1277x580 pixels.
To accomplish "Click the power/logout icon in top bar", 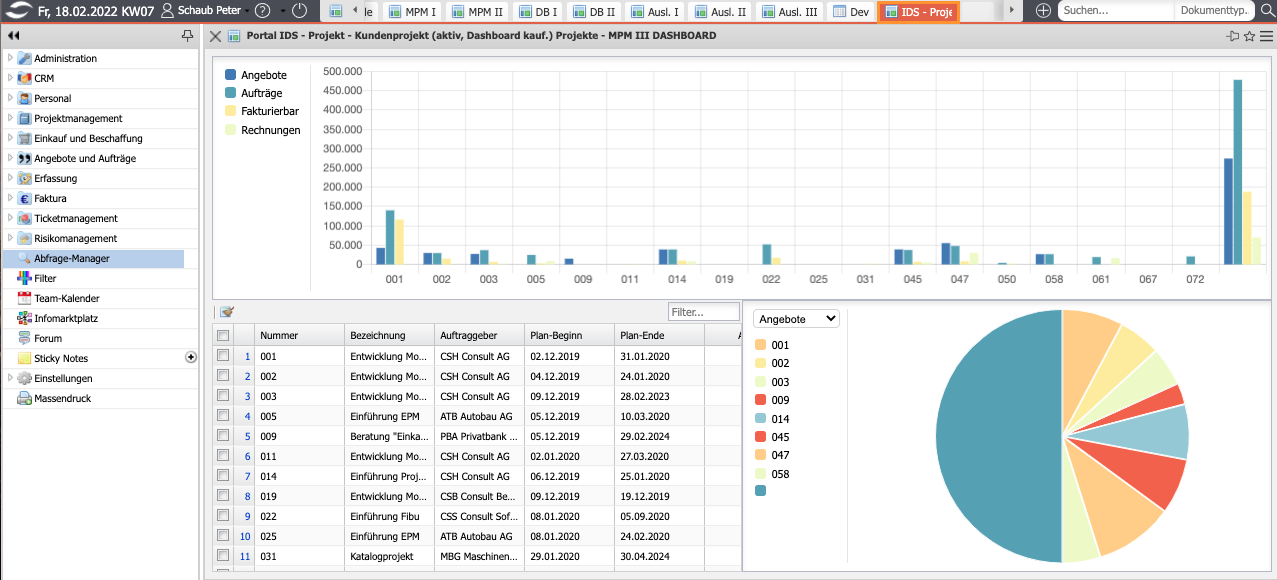I will [300, 10].
